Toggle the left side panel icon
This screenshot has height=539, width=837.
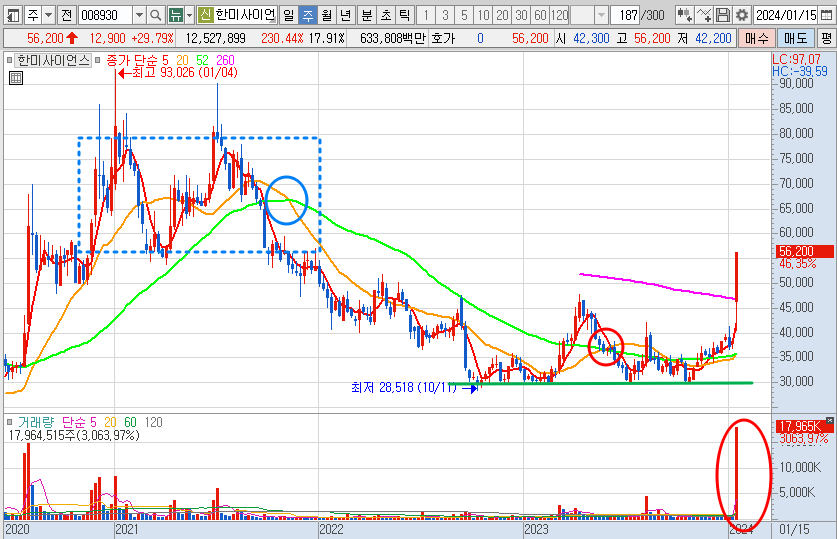coord(13,15)
